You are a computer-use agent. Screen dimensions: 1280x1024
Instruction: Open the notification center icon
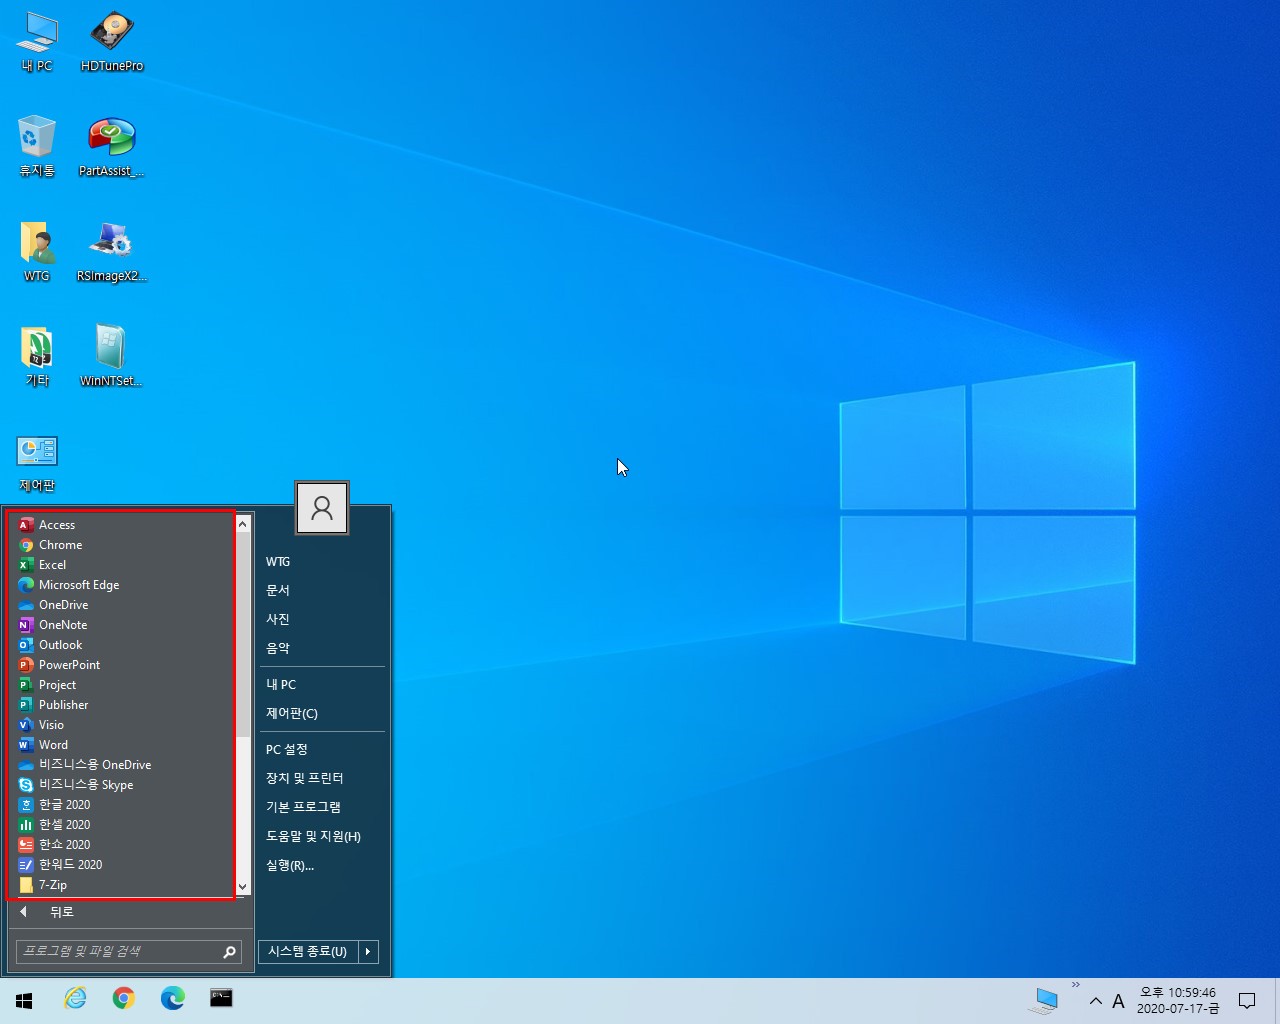tap(1247, 1001)
